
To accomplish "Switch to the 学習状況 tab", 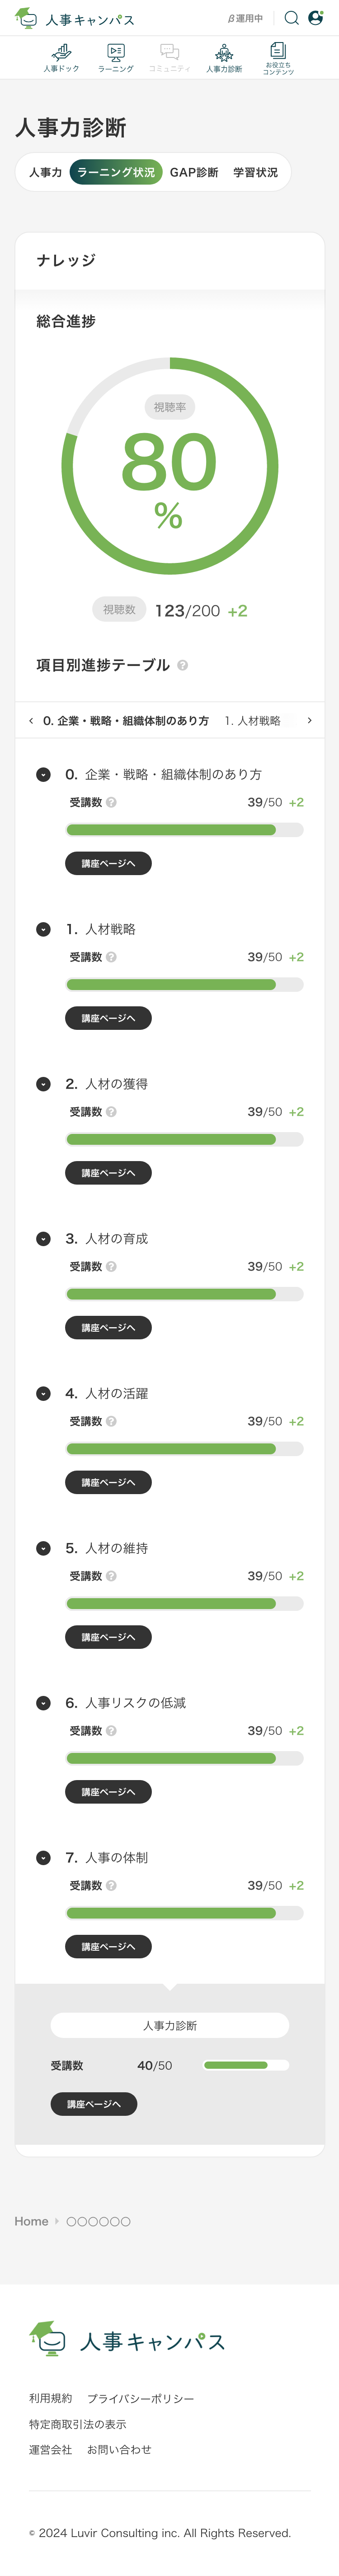I will coord(256,172).
